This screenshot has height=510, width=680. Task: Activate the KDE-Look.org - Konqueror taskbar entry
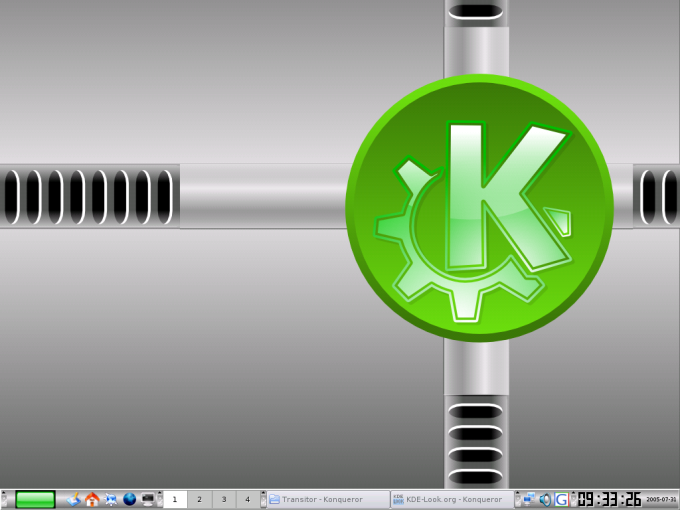(x=452, y=499)
